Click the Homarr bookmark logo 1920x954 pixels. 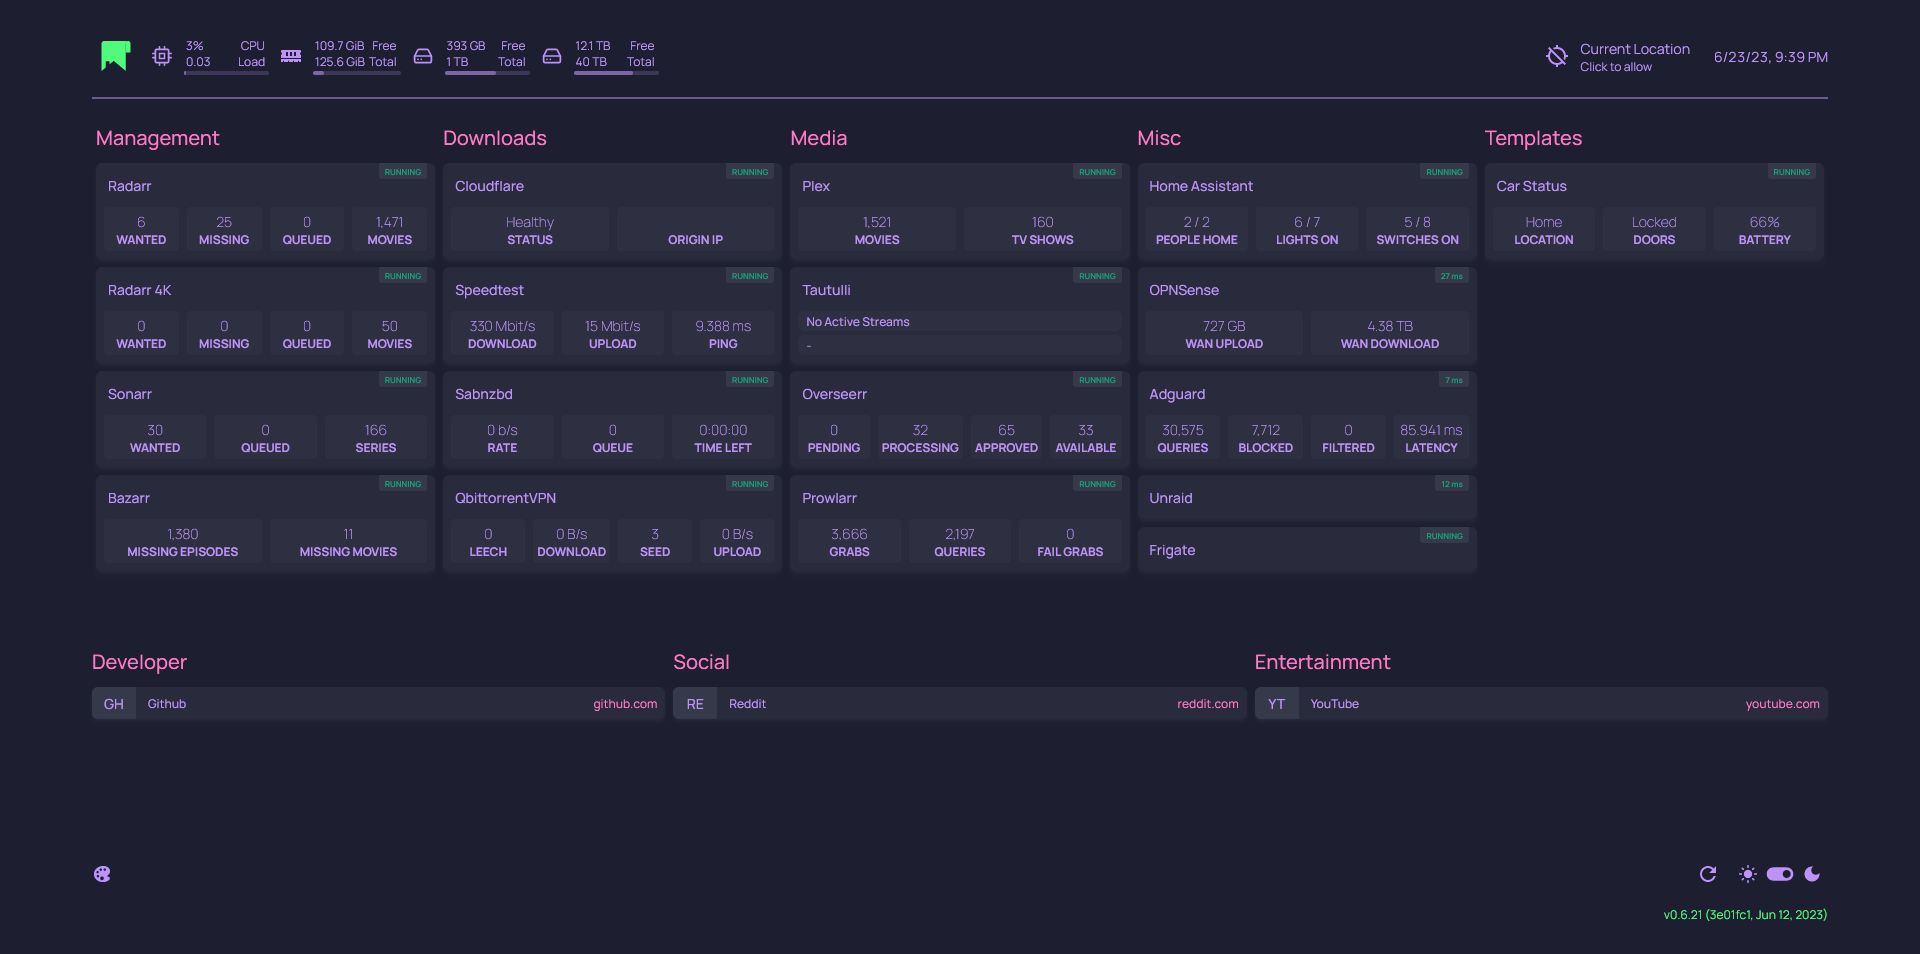[x=115, y=56]
